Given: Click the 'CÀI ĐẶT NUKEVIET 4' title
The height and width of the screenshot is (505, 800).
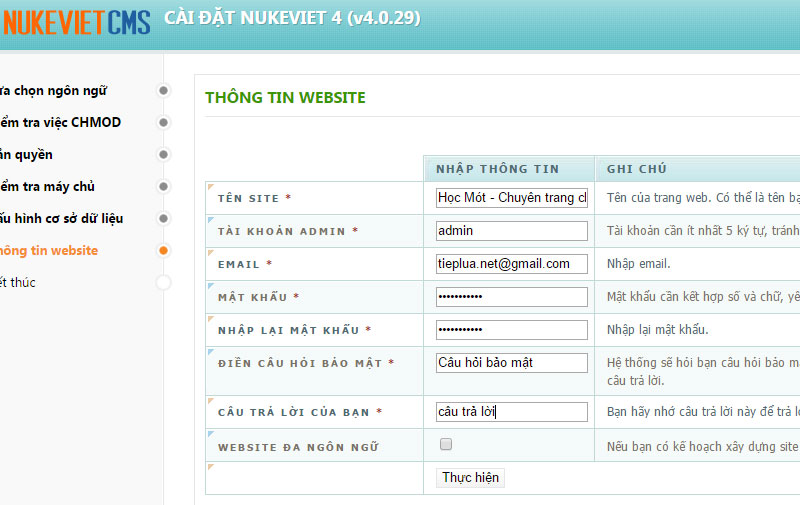Looking at the screenshot, I should (x=292, y=18).
